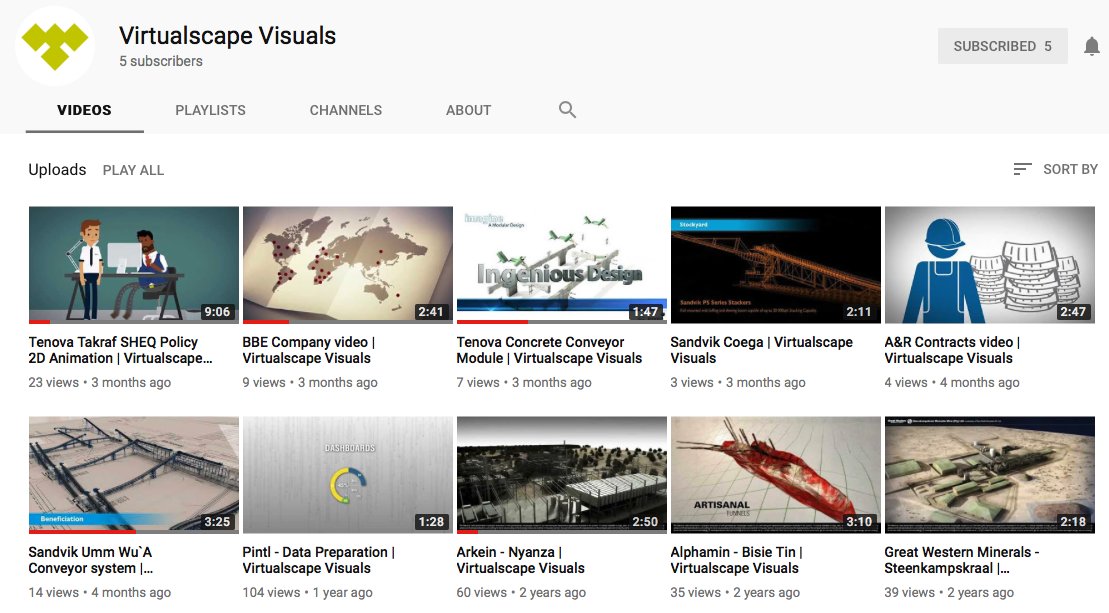
Task: Click the Sandvik Coega video title
Action: pyautogui.click(x=762, y=350)
